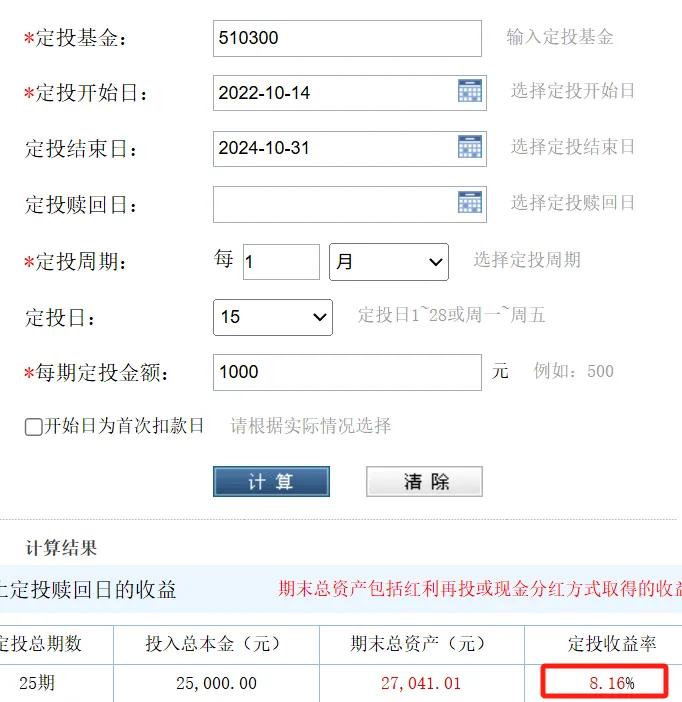Viewport: 682px width, 702px height.
Task: Focus the 每期定投金额 field with 1000
Action: 347,372
